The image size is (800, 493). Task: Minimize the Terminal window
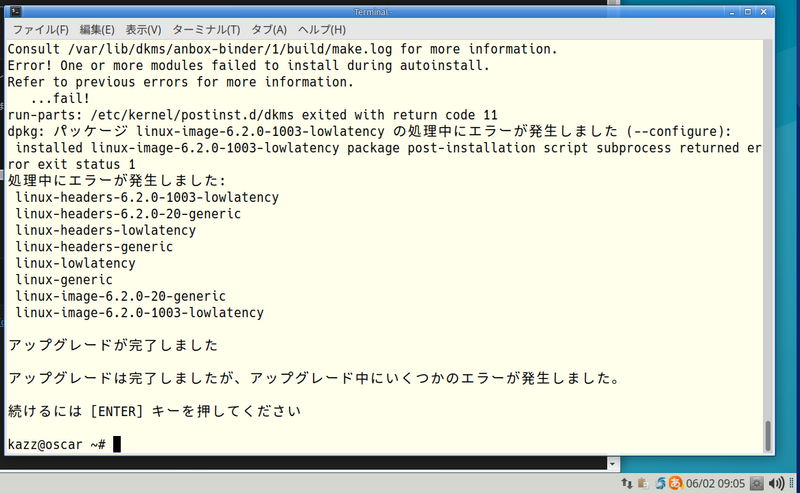point(732,12)
